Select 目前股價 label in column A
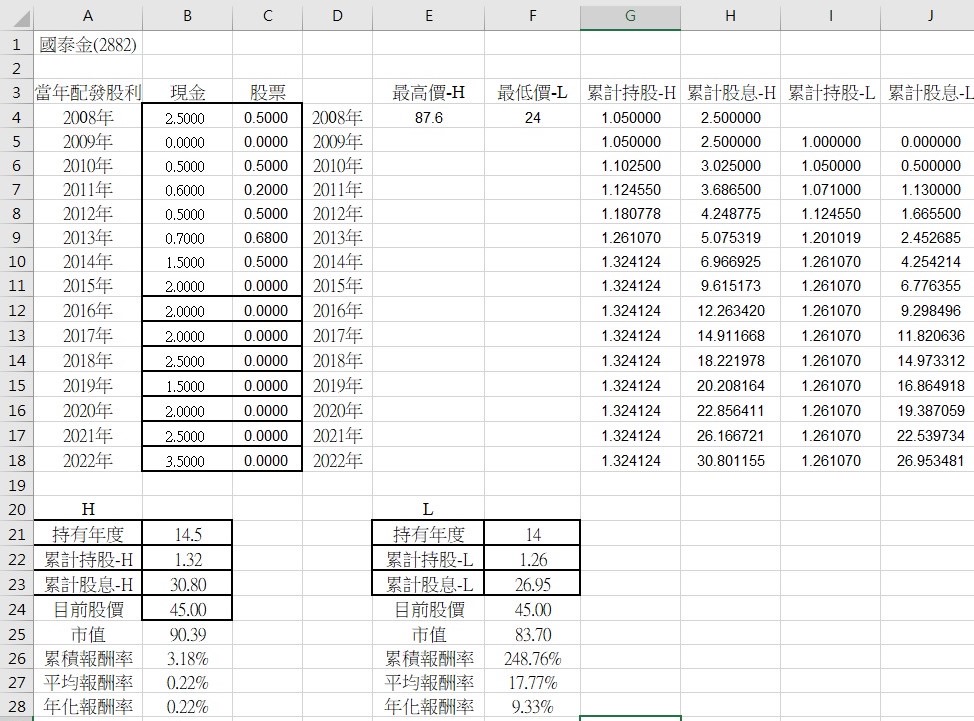Screen dimensions: 974x721 click(x=88, y=610)
